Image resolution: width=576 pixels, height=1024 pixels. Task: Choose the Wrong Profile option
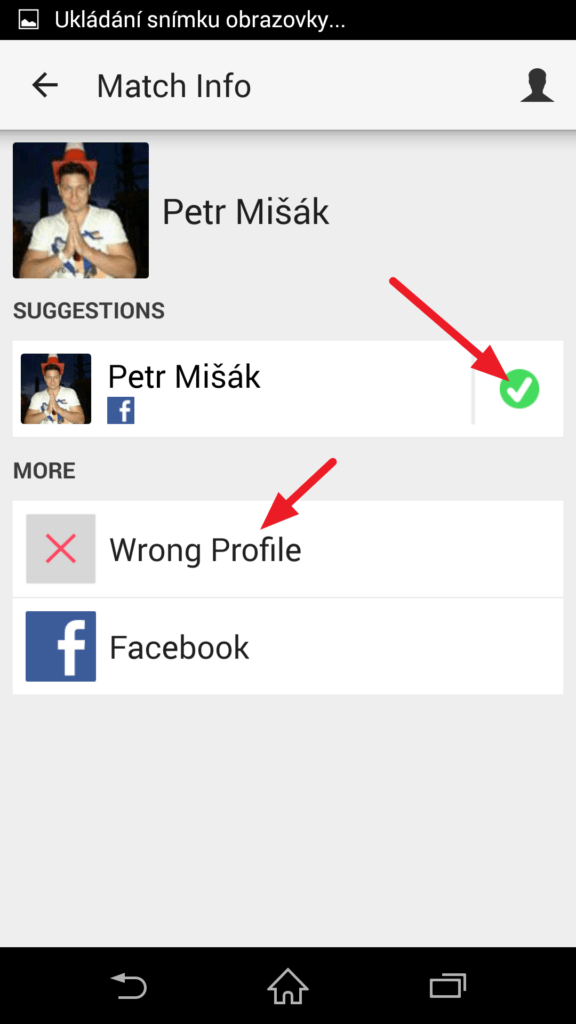point(288,549)
